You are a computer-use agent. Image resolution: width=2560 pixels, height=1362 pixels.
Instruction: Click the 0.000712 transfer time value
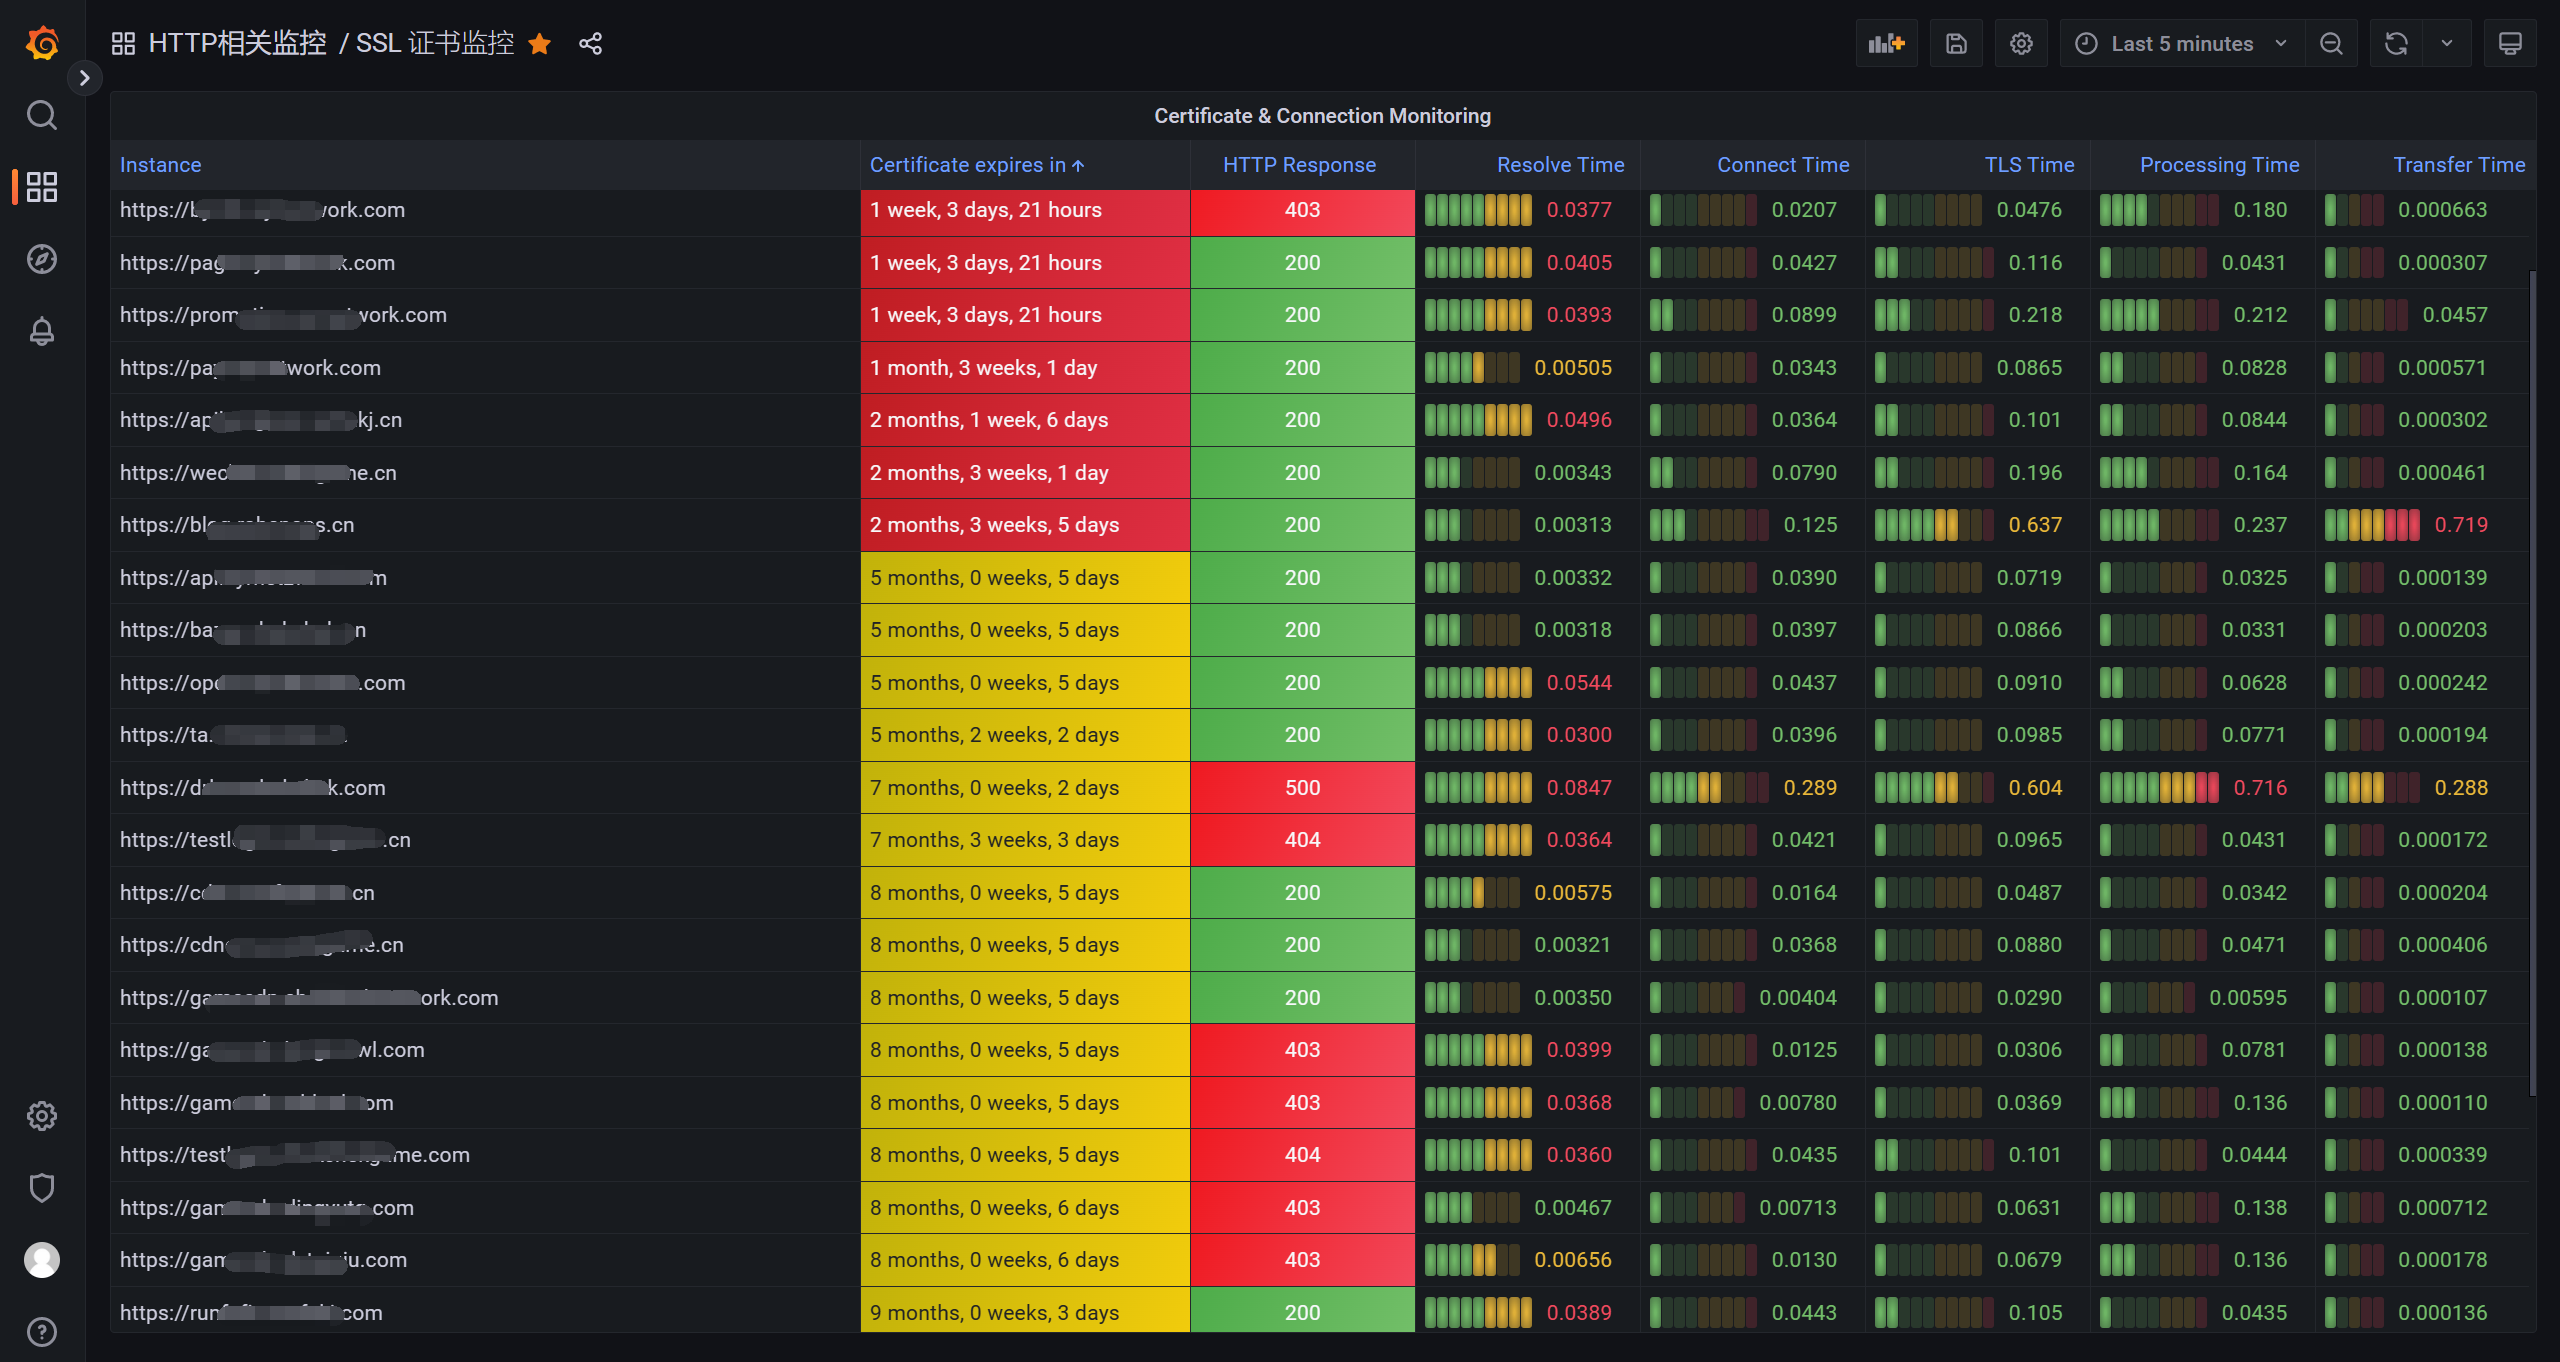pyautogui.click(x=2442, y=1208)
